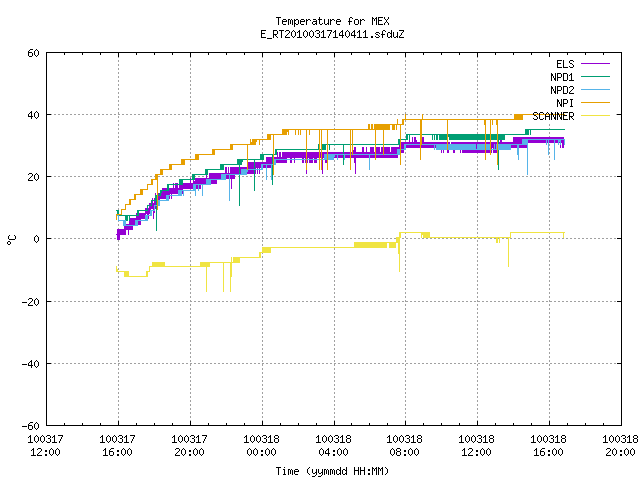Click the y-axis label -20

click(x=30, y=302)
